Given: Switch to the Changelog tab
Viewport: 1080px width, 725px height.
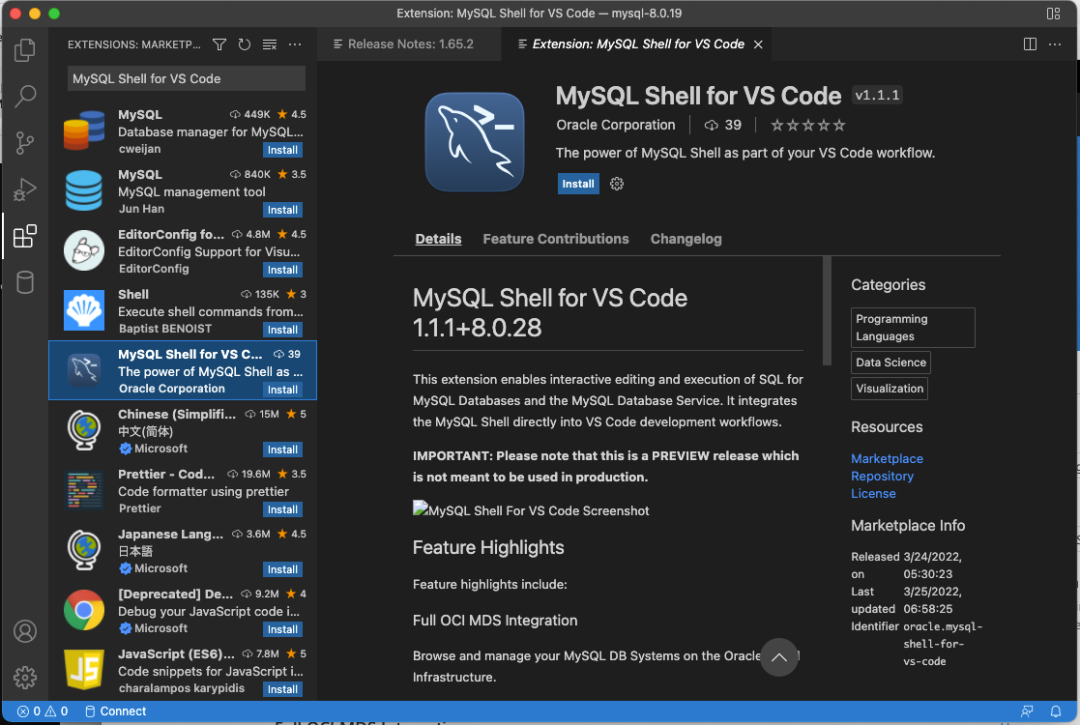Looking at the screenshot, I should tap(686, 239).
